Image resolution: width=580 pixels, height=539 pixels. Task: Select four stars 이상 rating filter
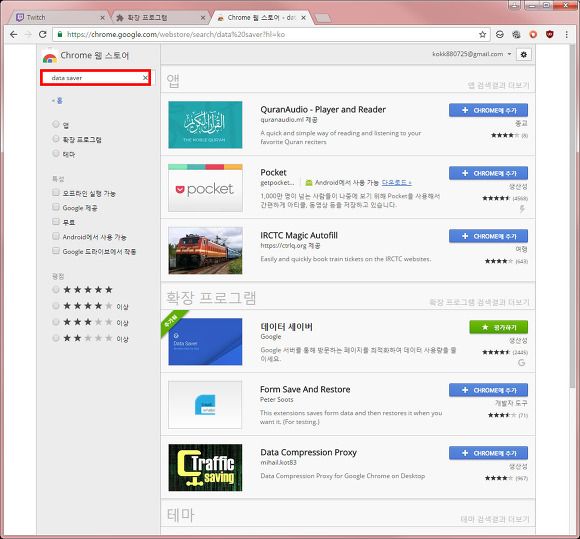[x=55, y=306]
